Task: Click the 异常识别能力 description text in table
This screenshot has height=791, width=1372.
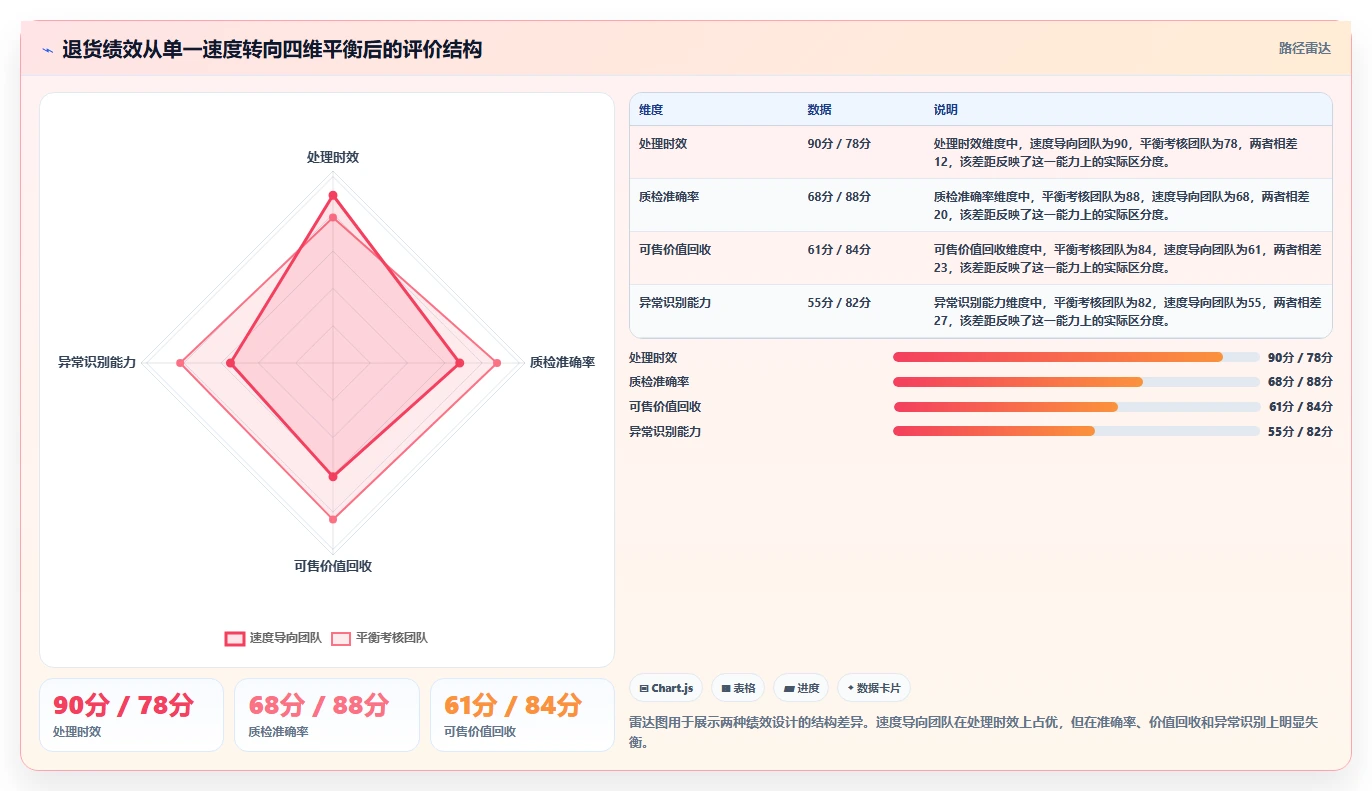Action: pyautogui.click(x=1128, y=311)
